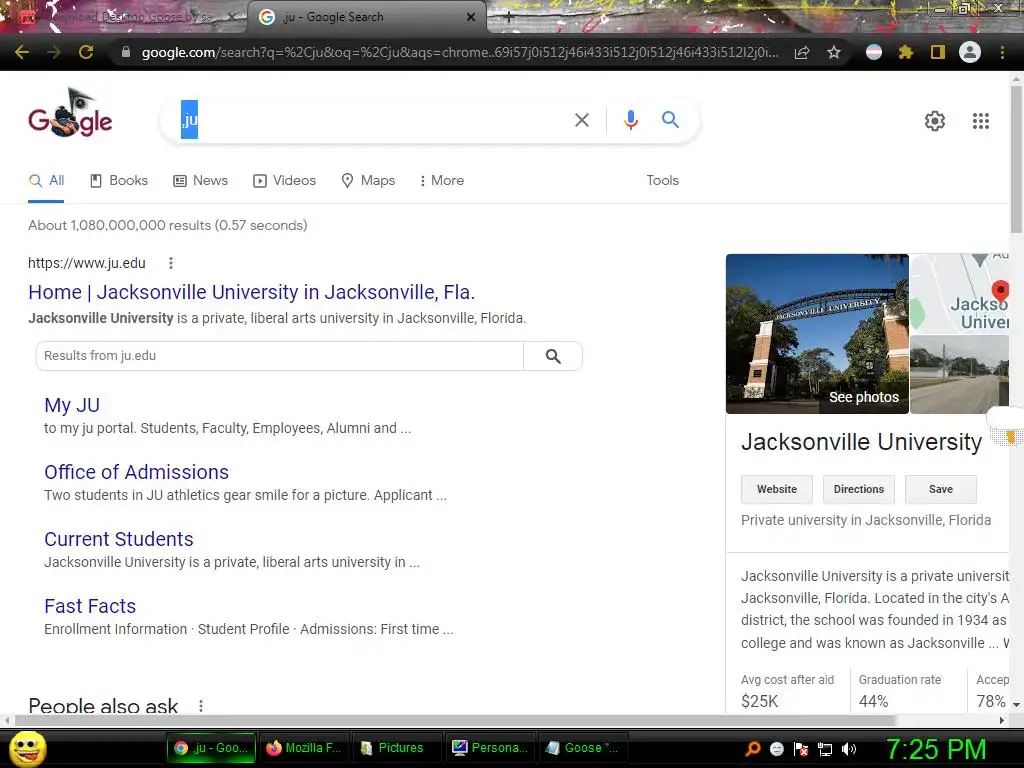1024x768 pixels.
Task: Open Chrome's three-dot menu
Action: [1002, 52]
